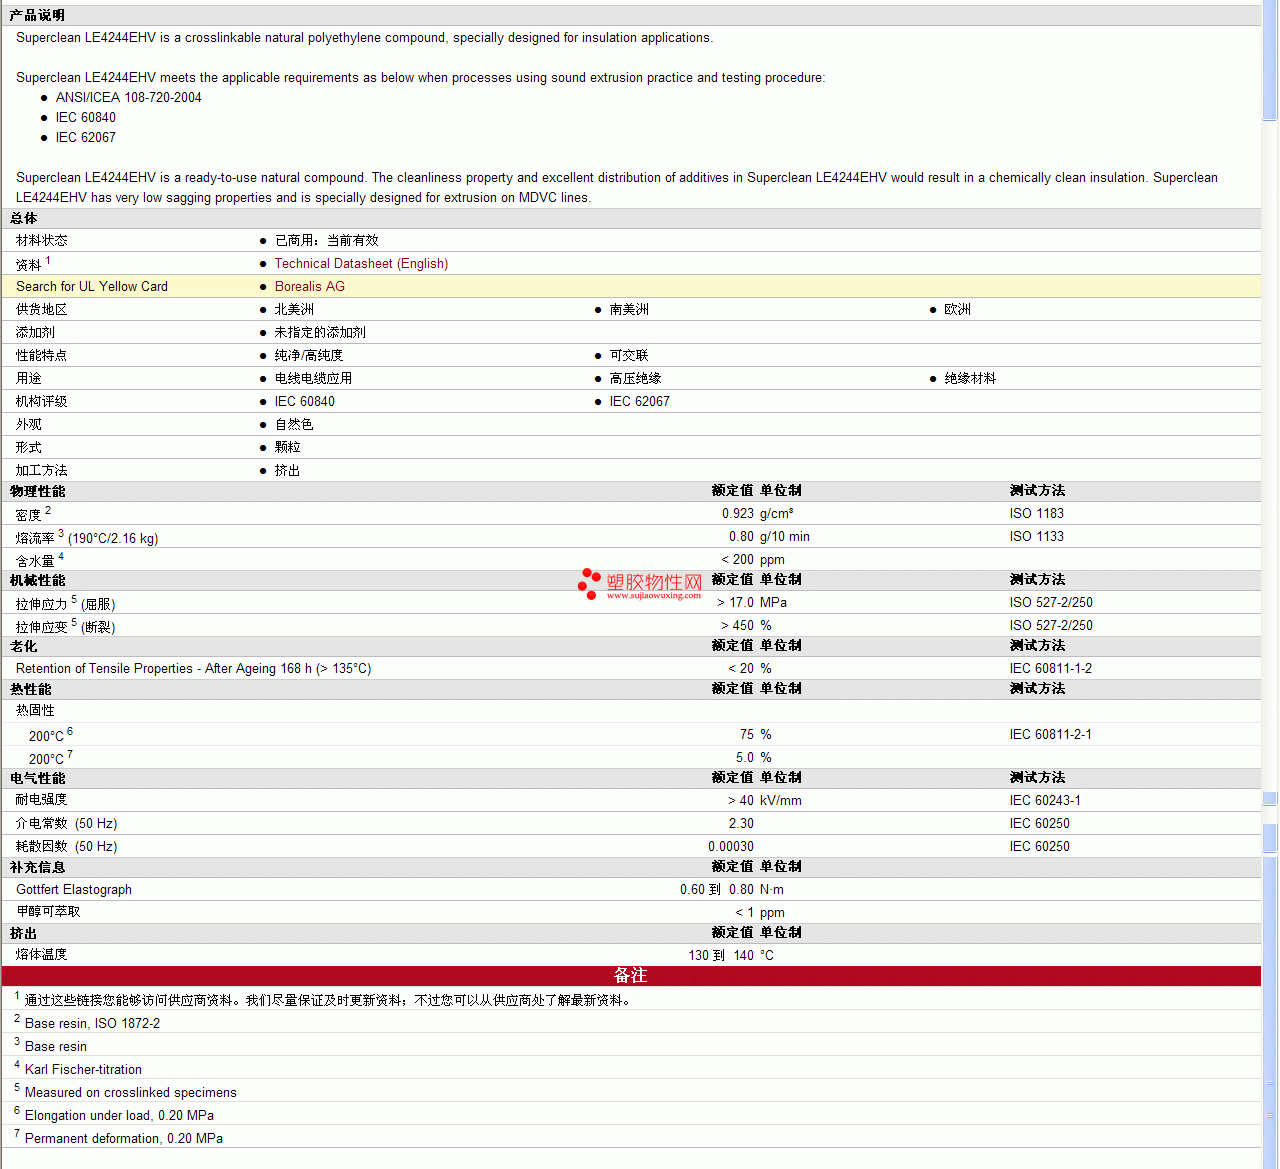This screenshot has height=1169, width=1280.
Task: Open the Borealis AG link
Action: 310,287
